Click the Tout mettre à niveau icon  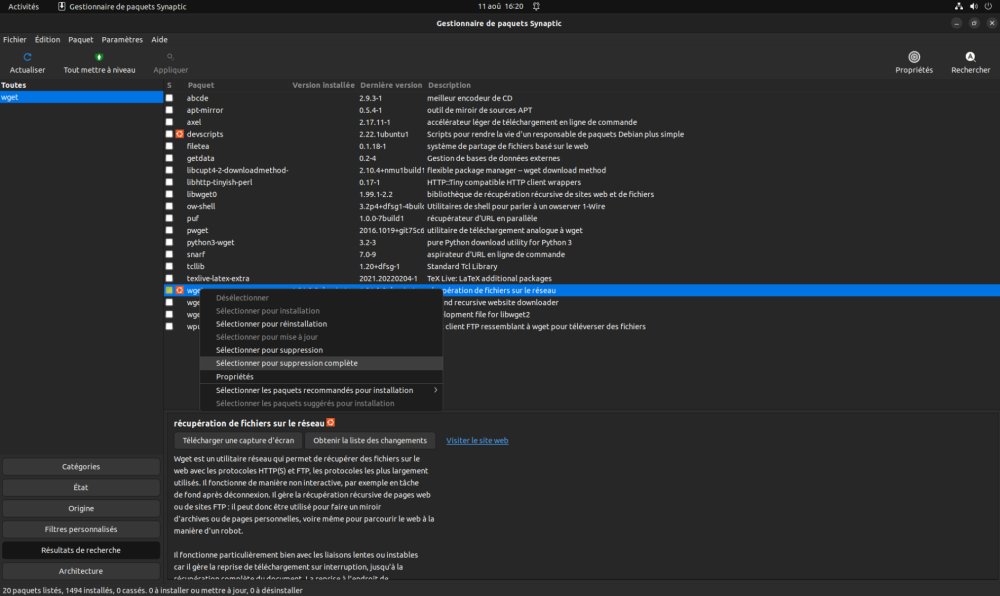click(99, 57)
